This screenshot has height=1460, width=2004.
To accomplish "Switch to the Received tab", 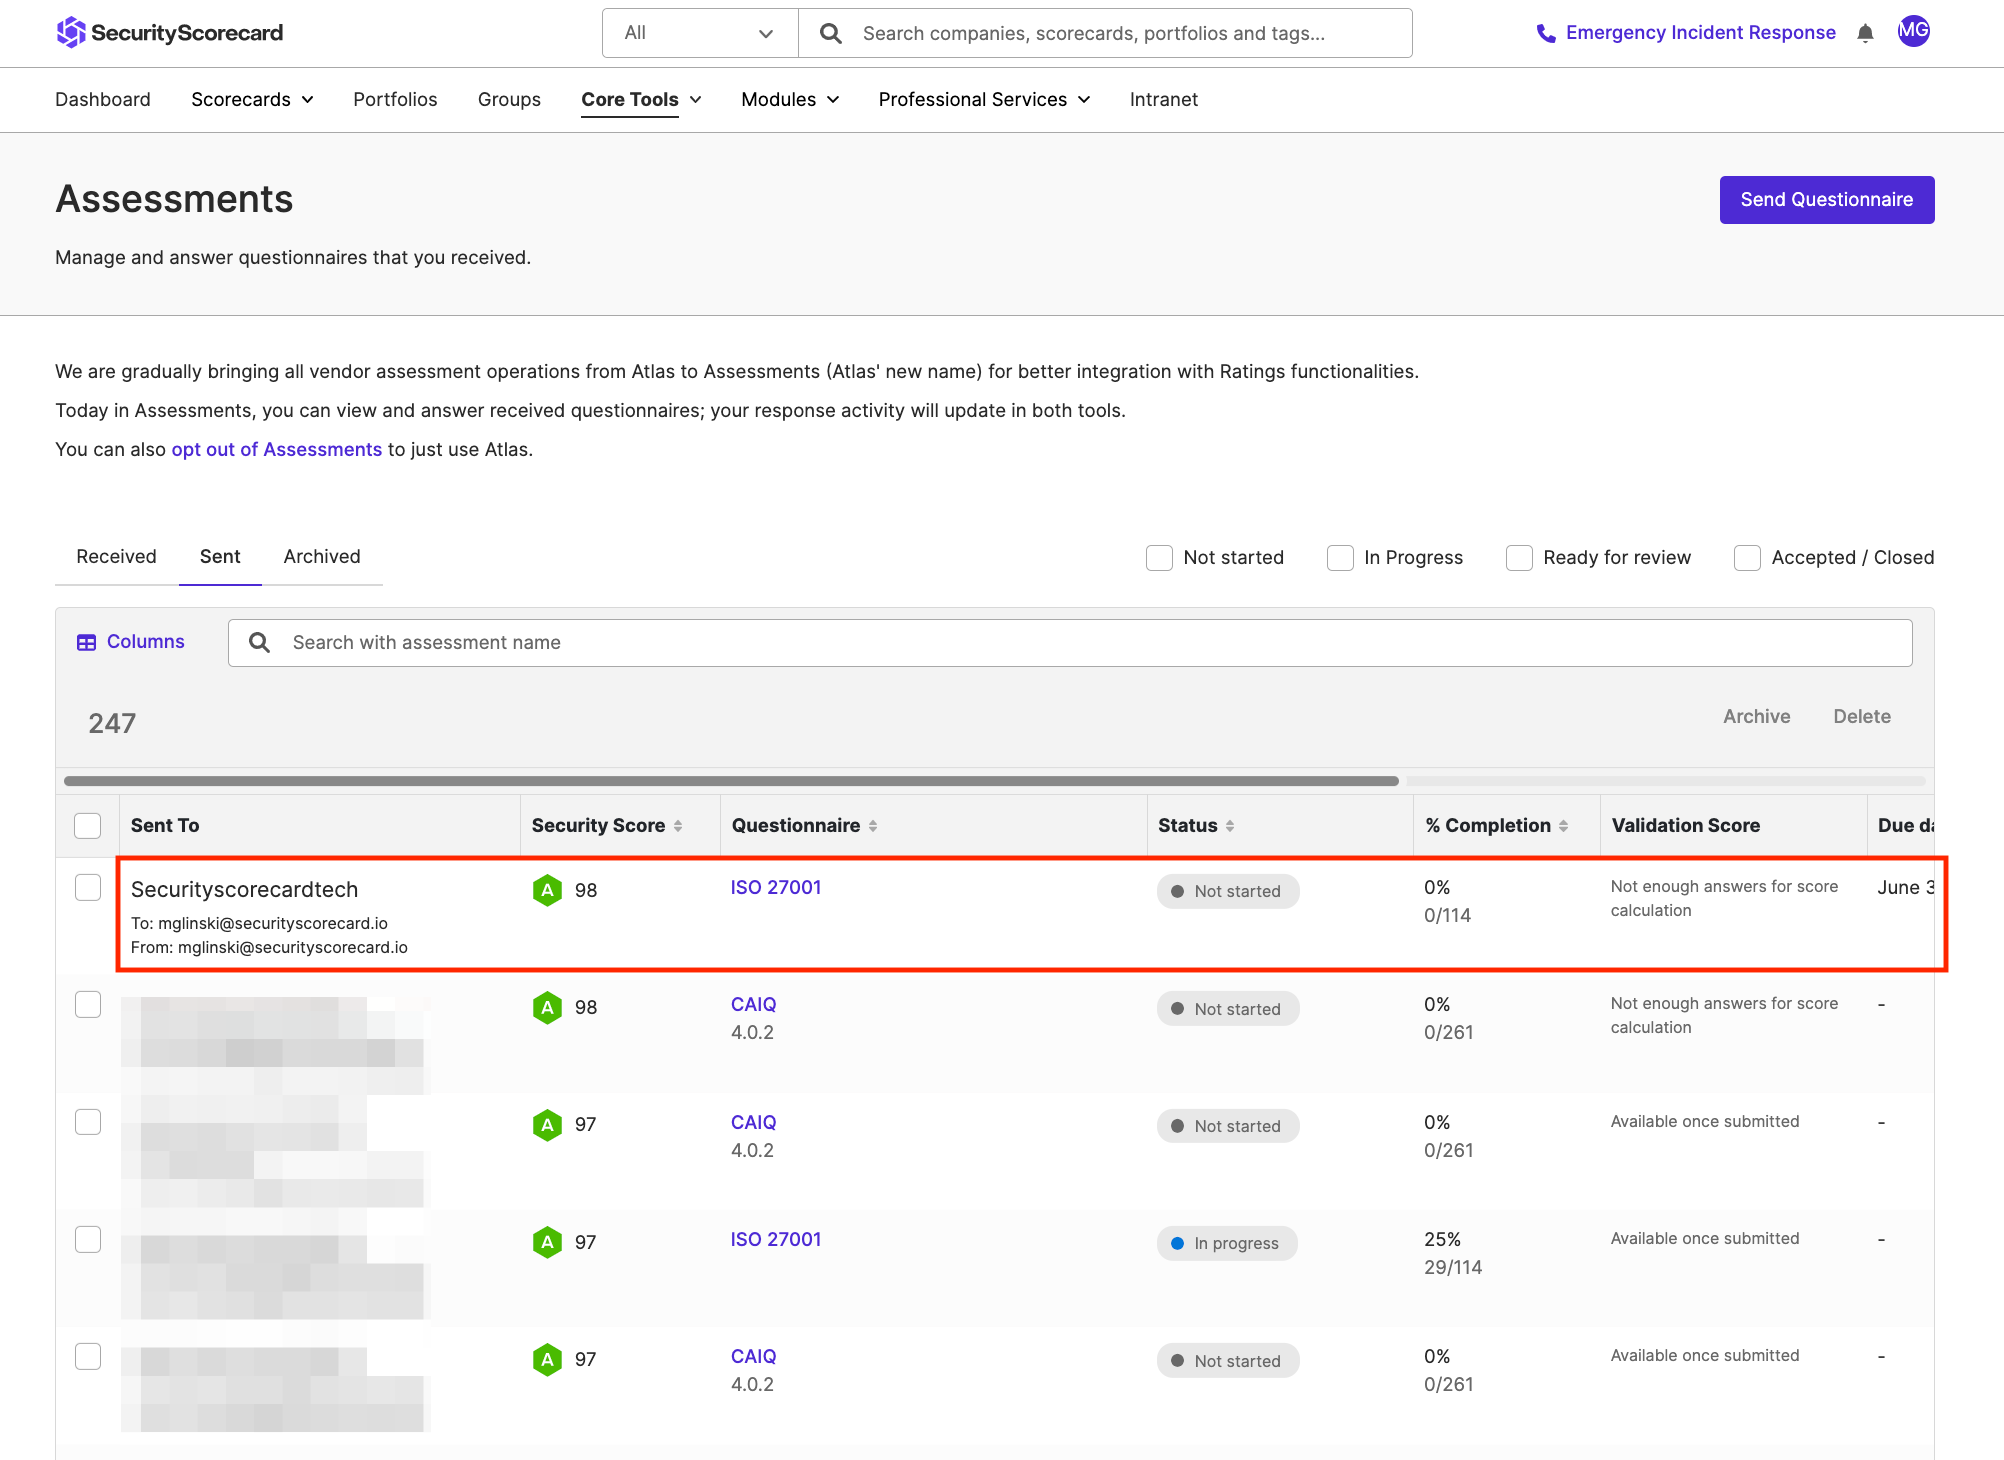I will tap(116, 556).
